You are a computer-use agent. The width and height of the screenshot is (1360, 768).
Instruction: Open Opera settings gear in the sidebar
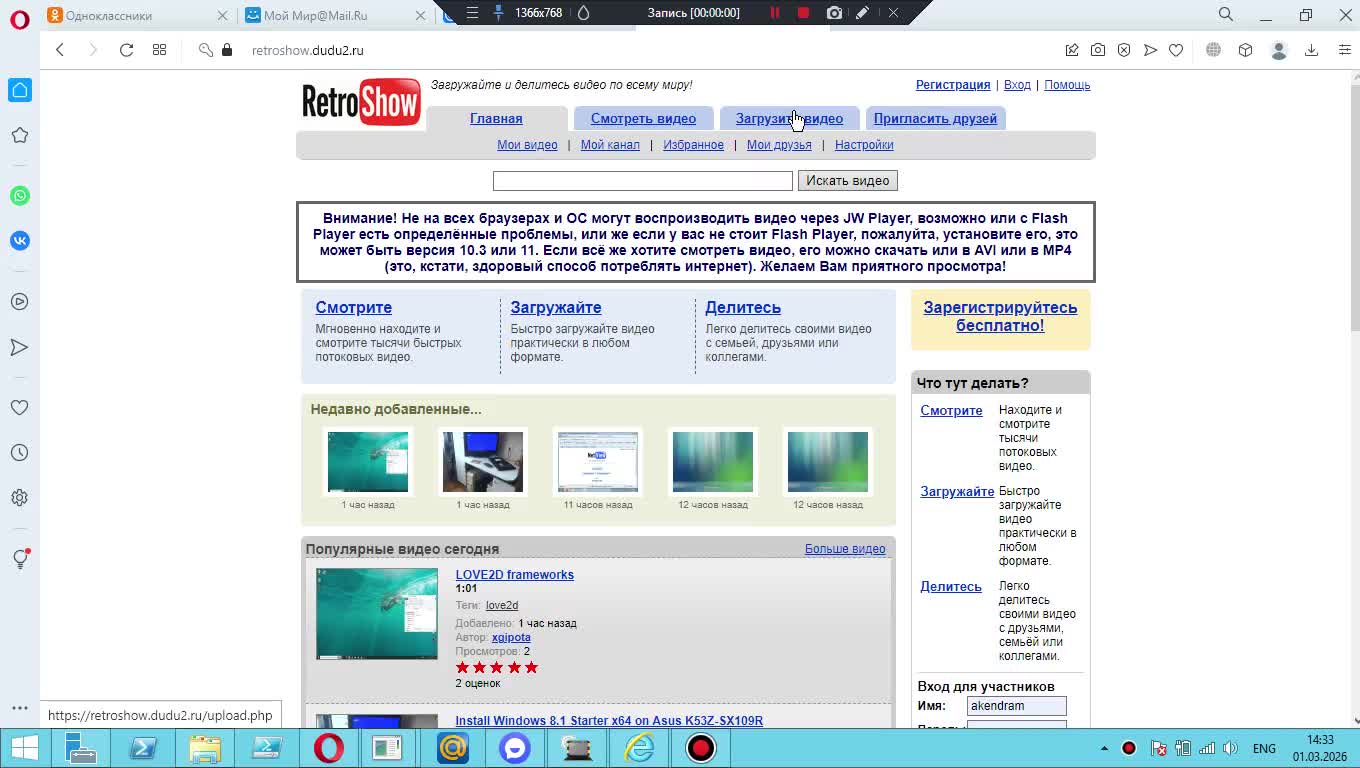pyautogui.click(x=20, y=498)
